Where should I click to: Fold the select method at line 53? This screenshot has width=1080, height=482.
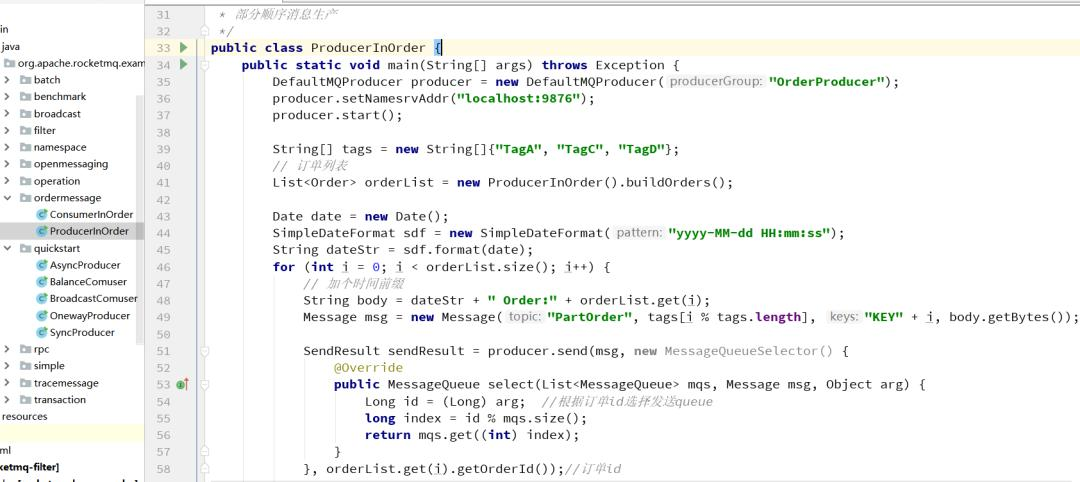pos(205,385)
